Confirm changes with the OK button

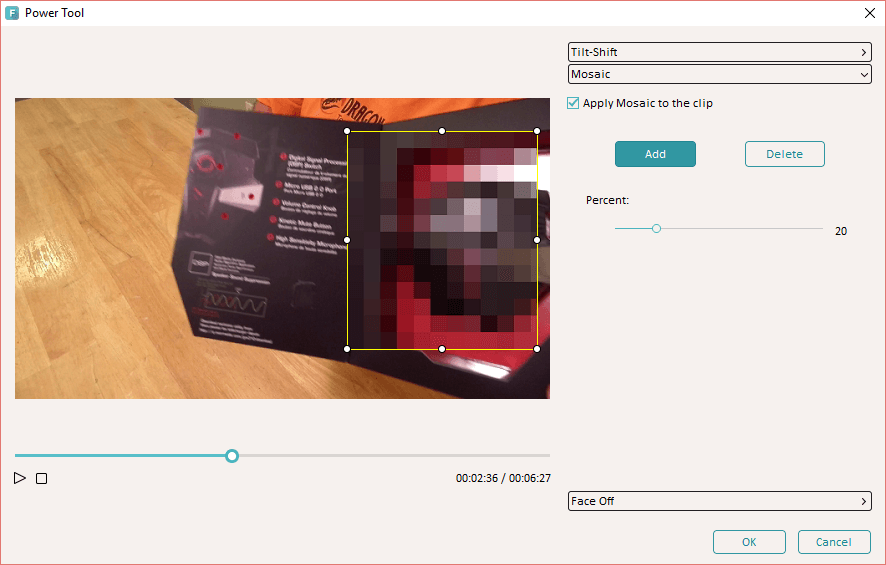pos(749,542)
